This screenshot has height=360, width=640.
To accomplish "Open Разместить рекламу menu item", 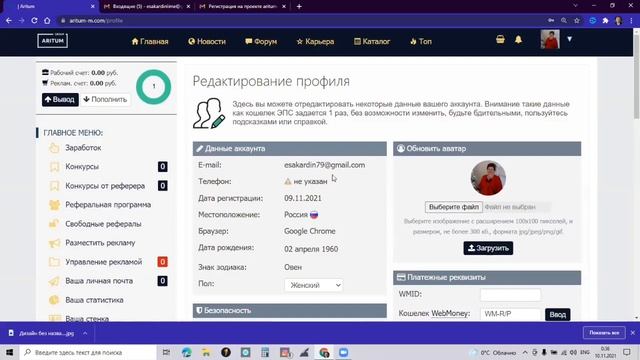I will click(100, 242).
